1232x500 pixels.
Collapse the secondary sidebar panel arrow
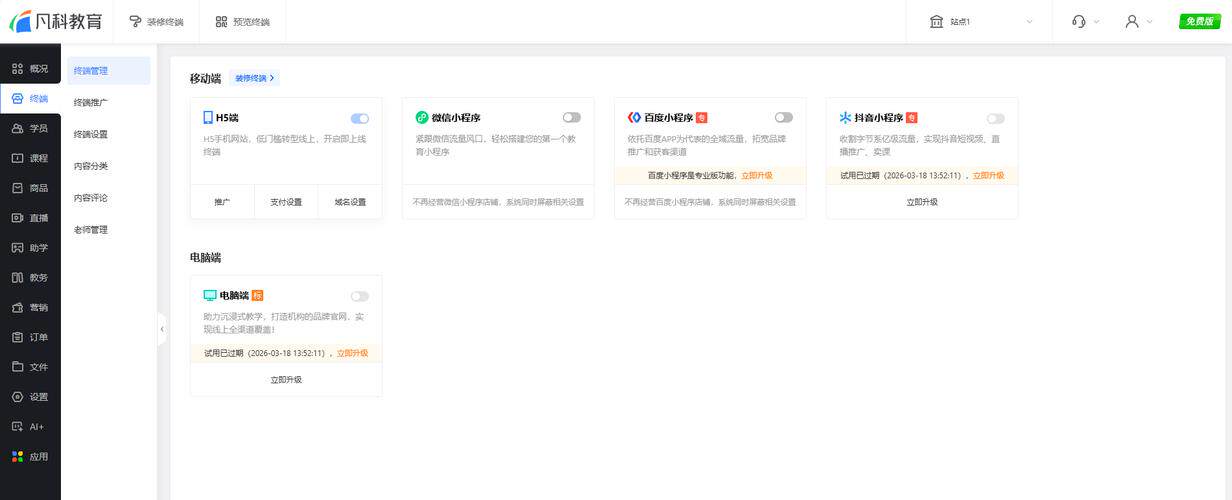pyautogui.click(x=162, y=328)
